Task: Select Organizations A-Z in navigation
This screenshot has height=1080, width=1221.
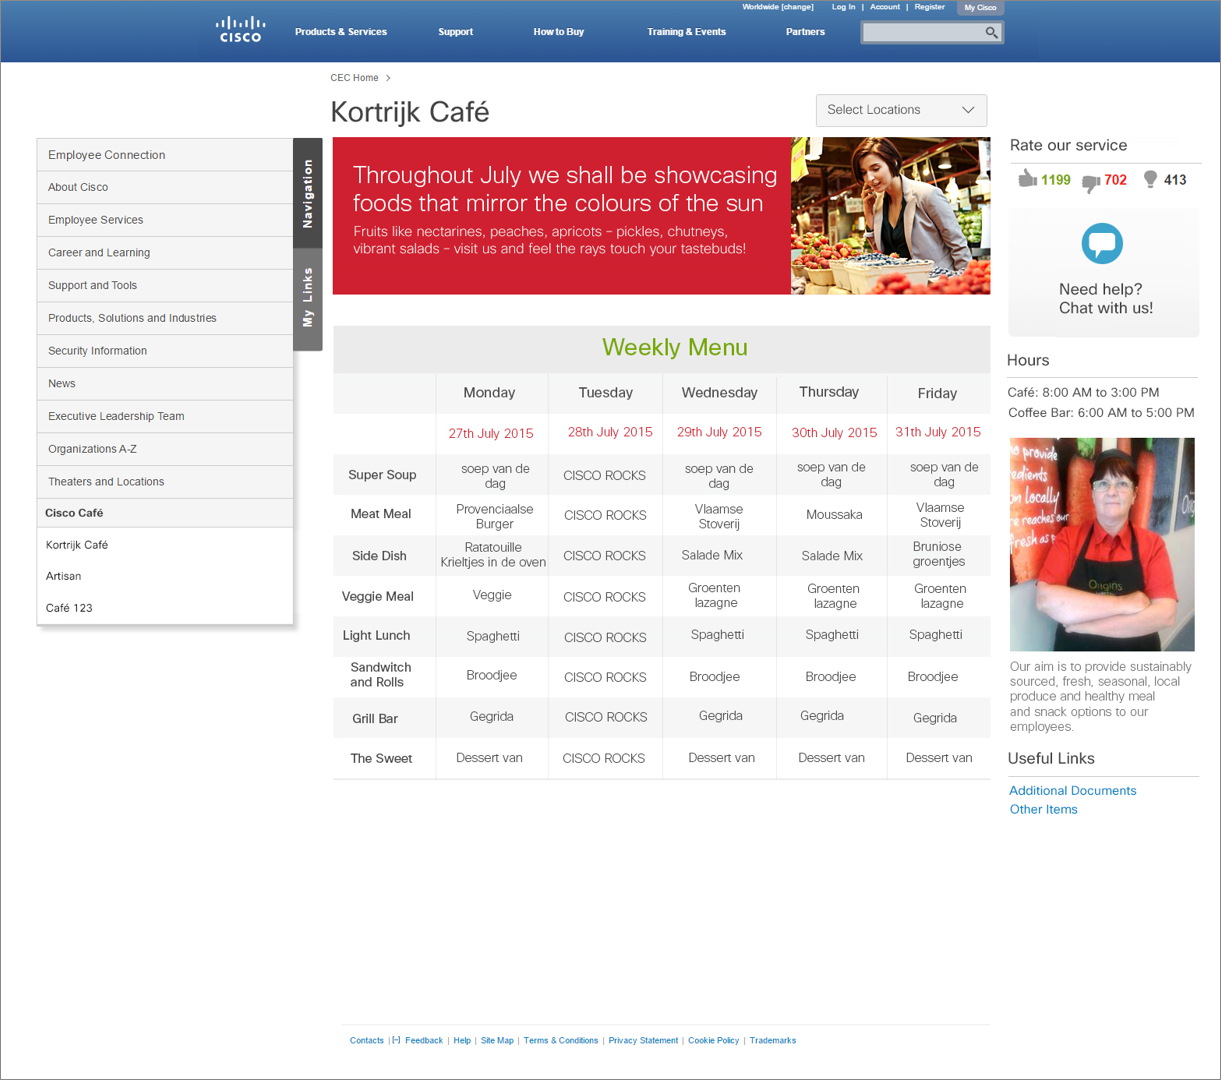Action: click(x=165, y=449)
